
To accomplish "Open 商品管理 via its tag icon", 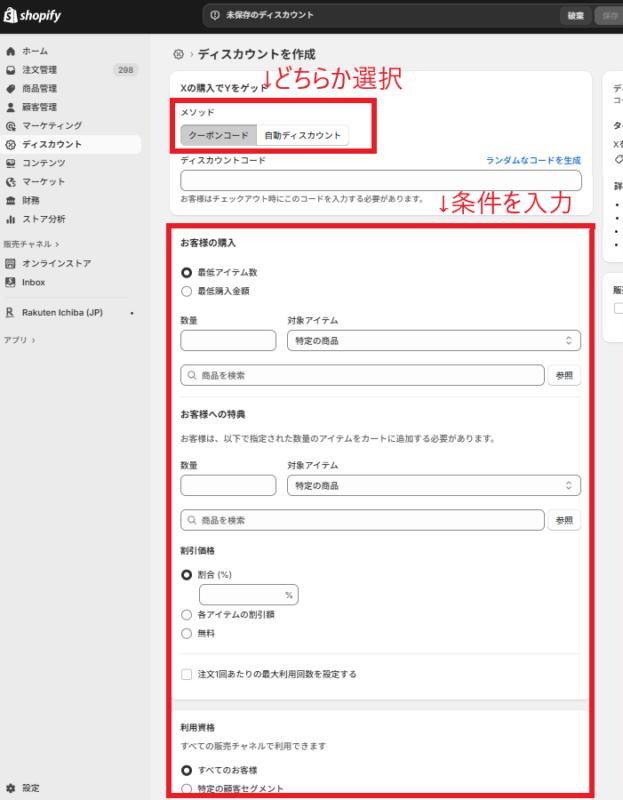I will click(10, 89).
